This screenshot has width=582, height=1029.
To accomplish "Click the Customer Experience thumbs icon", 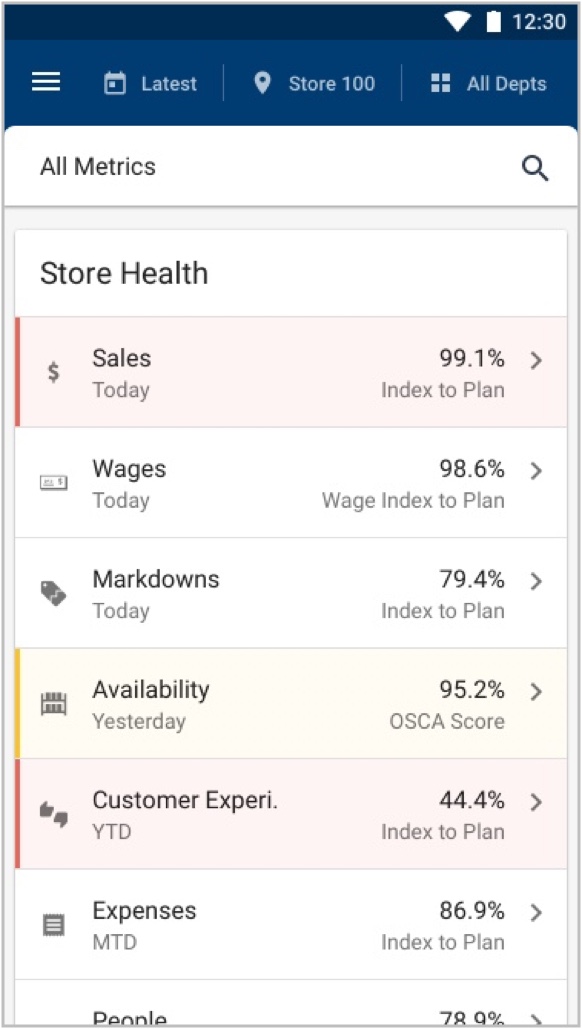I will [x=54, y=814].
